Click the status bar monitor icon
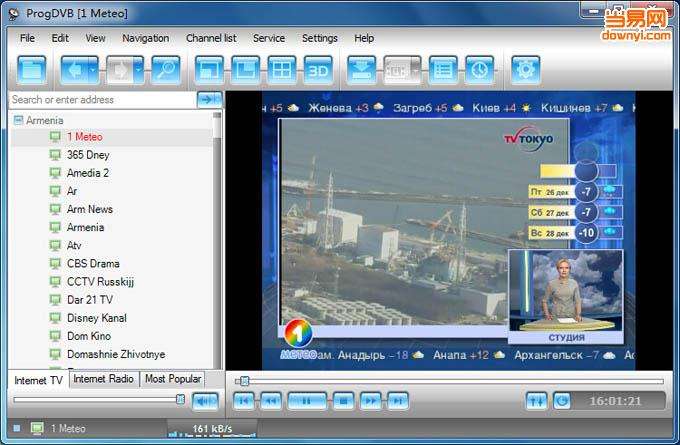This screenshot has width=680, height=445. [x=37, y=429]
